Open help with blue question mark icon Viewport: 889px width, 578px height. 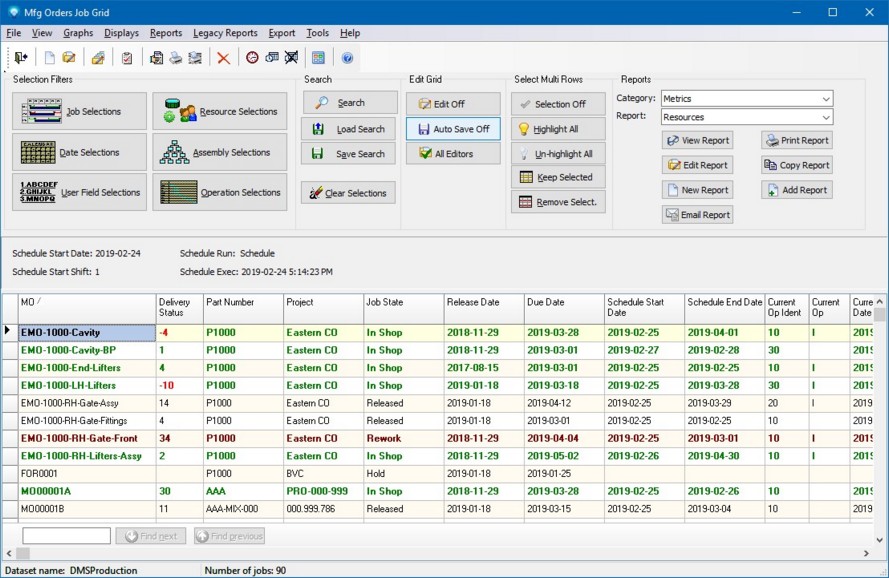pyautogui.click(x=347, y=58)
